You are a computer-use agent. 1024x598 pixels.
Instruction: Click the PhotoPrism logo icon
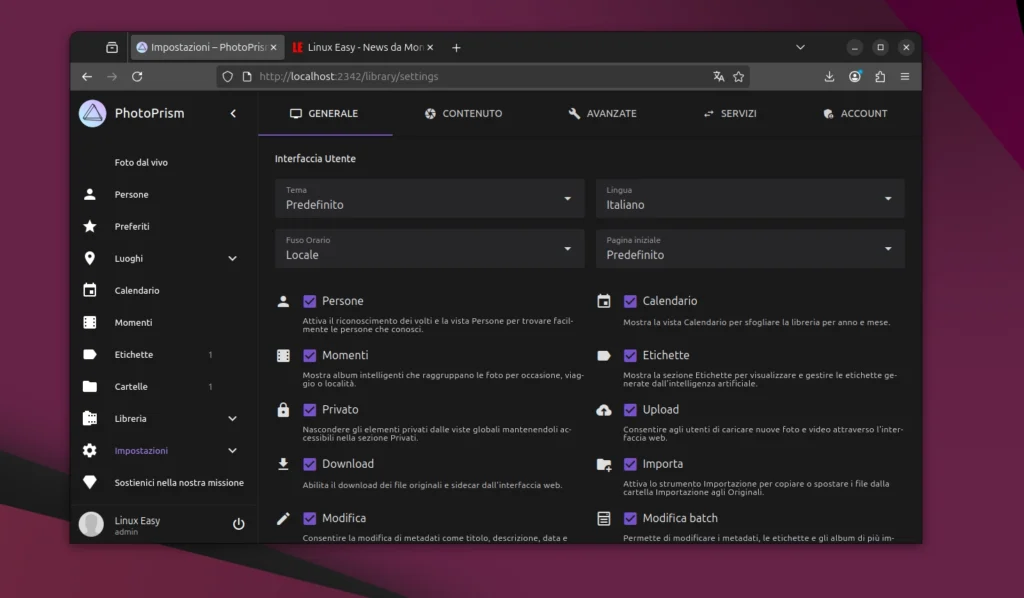(92, 114)
